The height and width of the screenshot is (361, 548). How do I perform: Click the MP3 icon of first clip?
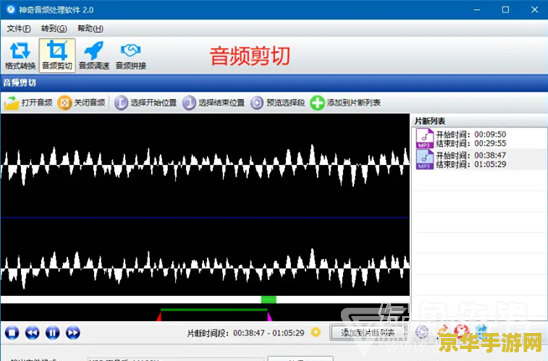[425, 139]
